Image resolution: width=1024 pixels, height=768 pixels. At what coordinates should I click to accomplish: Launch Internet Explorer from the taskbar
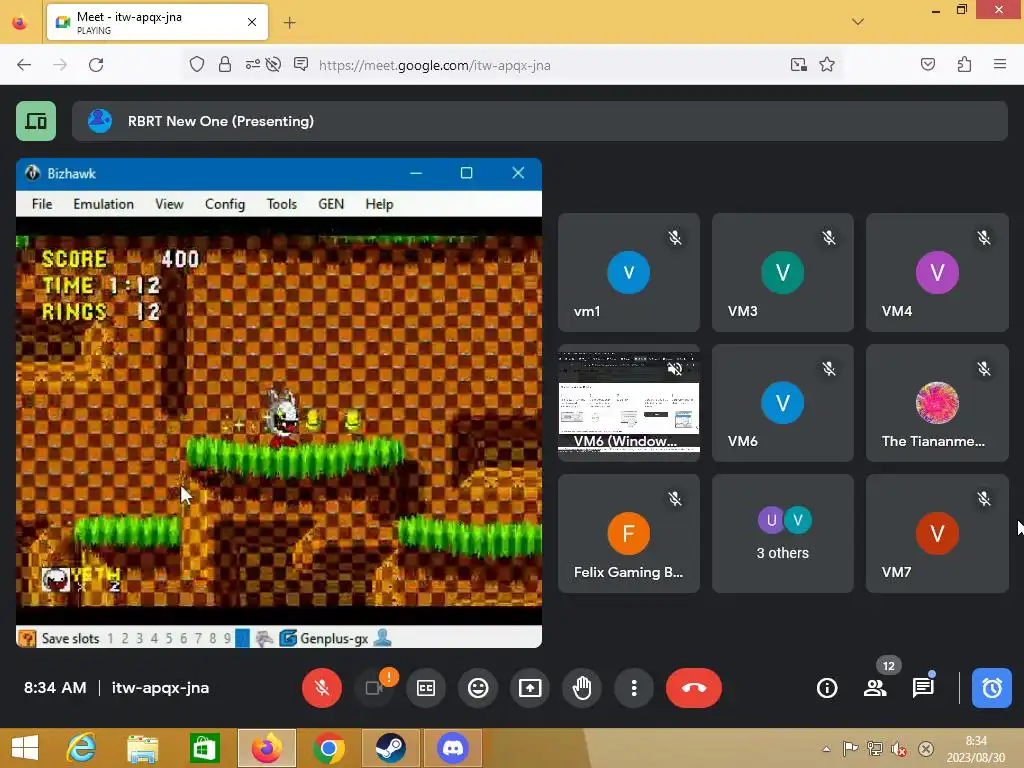click(82, 748)
